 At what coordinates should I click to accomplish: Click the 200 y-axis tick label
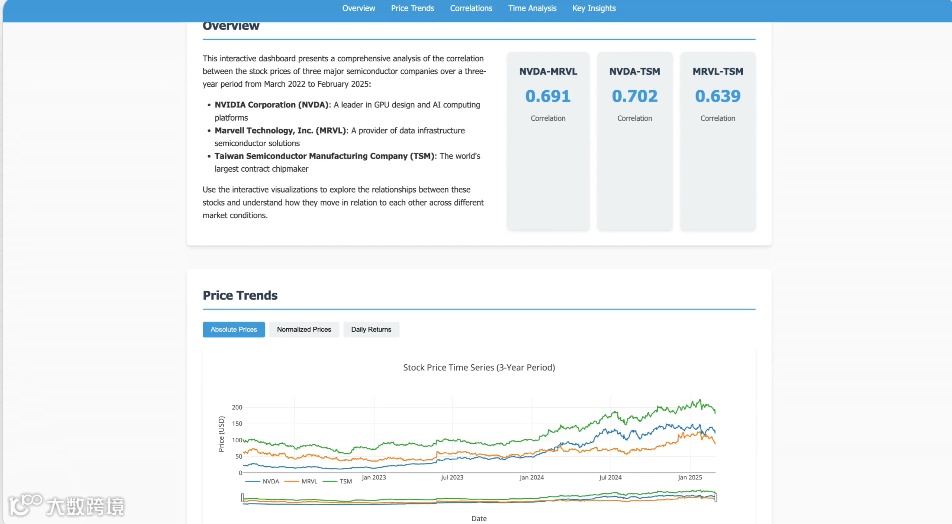click(237, 407)
